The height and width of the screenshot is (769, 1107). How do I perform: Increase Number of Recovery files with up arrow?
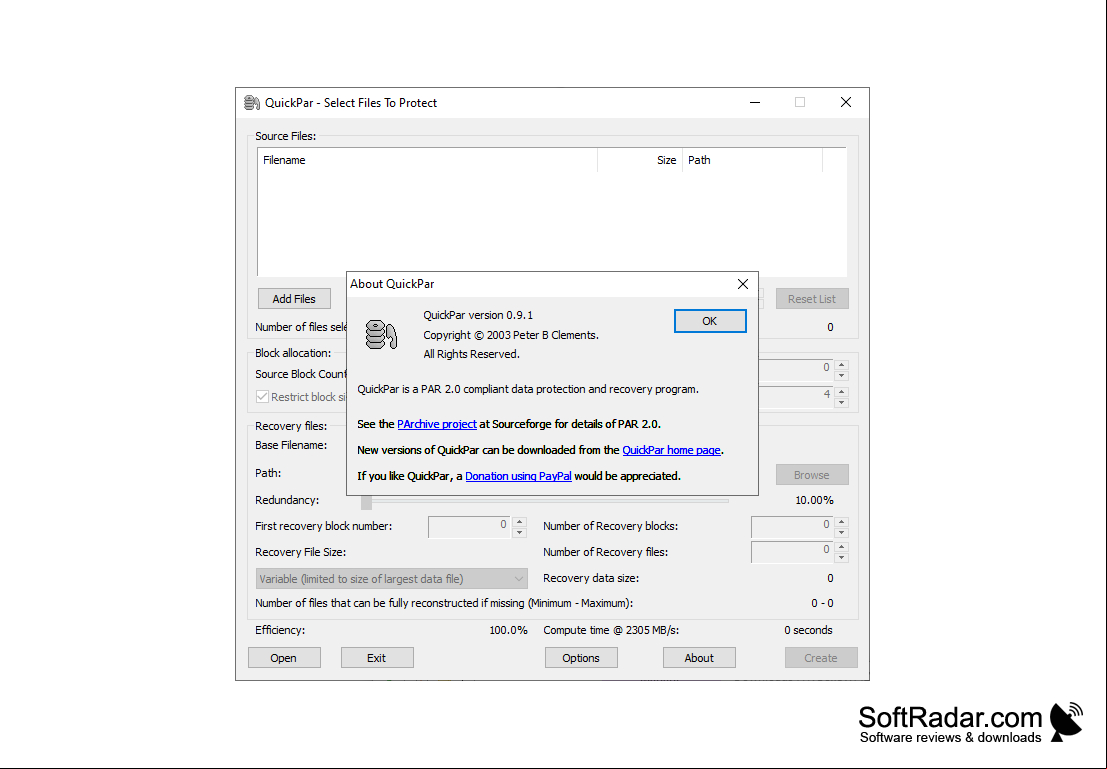(x=842, y=547)
